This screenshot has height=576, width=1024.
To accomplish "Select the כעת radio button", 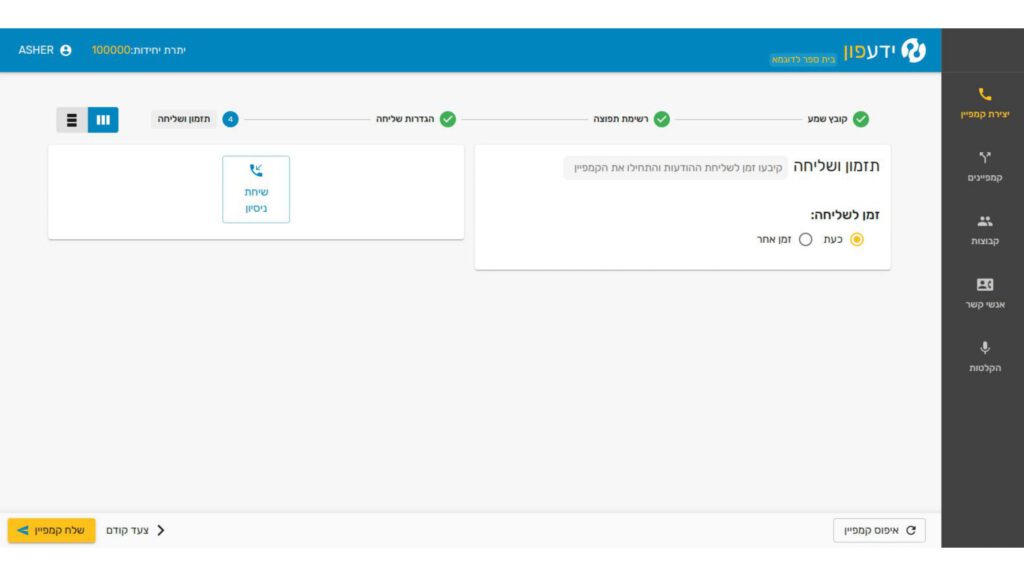I will point(856,240).
